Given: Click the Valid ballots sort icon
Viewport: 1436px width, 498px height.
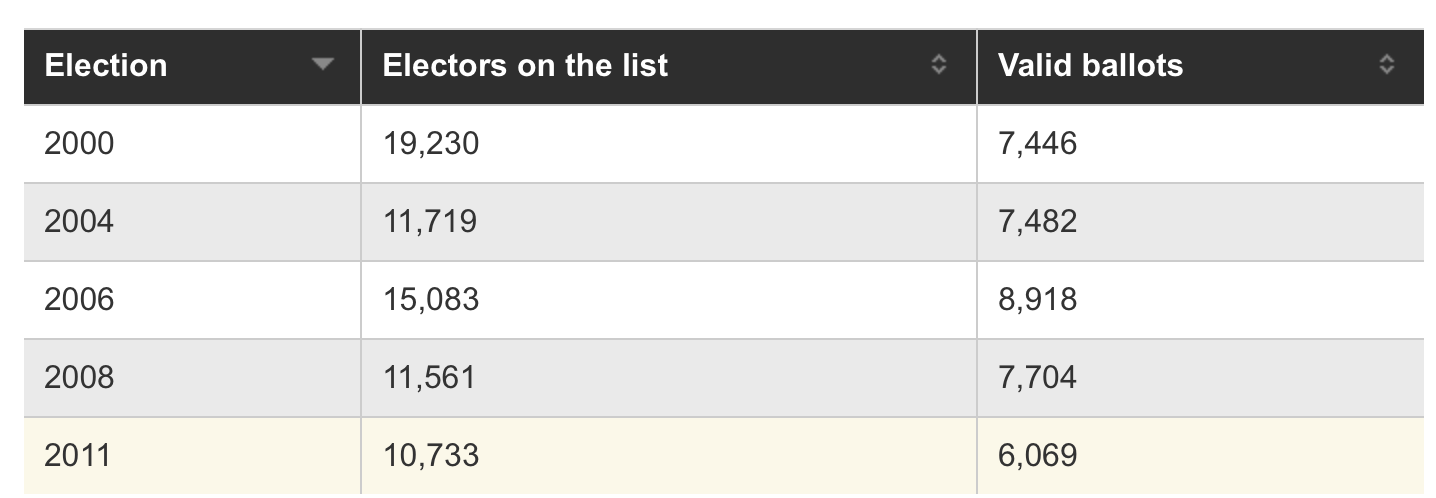Looking at the screenshot, I should tap(1386, 66).
